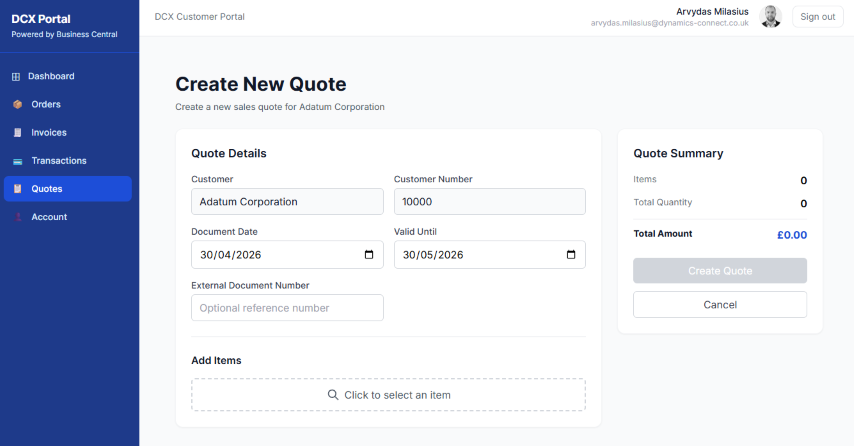
Task: Click the Transactions card icon
Action: coord(17,161)
